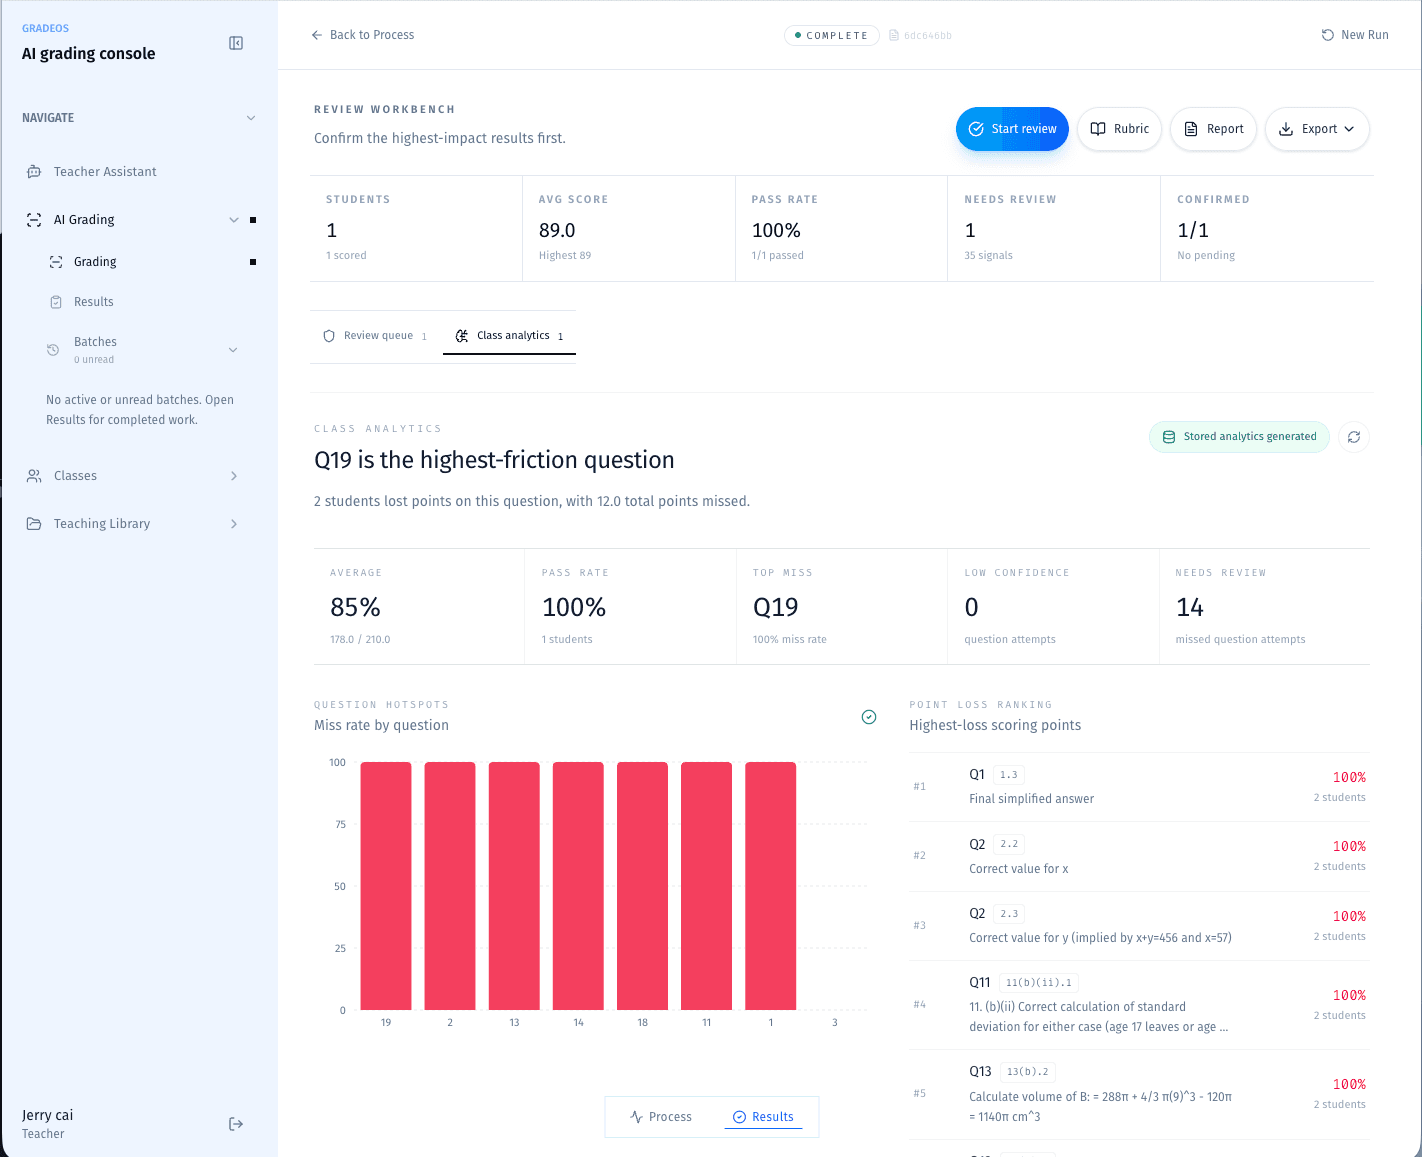The width and height of the screenshot is (1422, 1157).
Task: Open the Report button
Action: [x=1213, y=129]
